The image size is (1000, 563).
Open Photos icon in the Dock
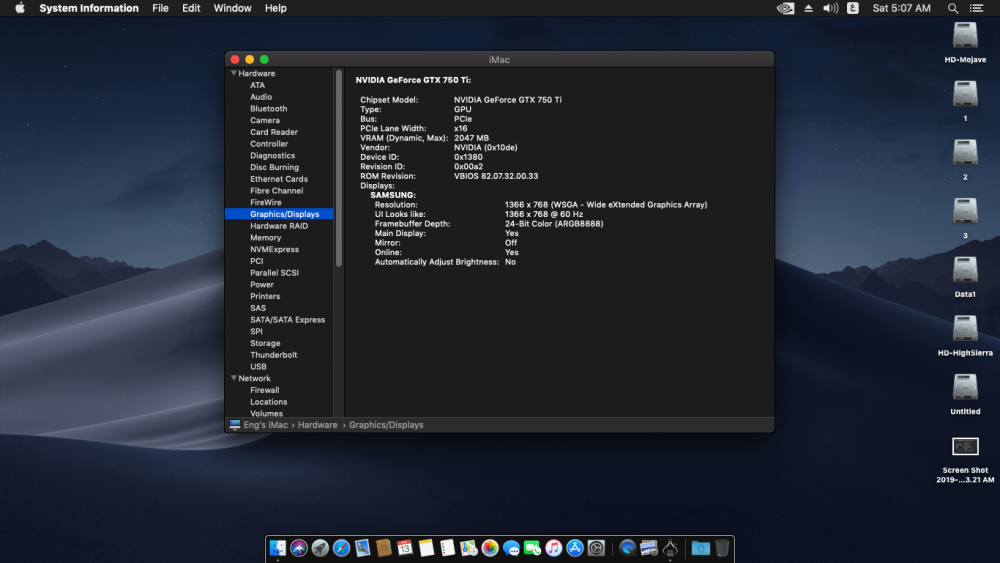(x=490, y=548)
